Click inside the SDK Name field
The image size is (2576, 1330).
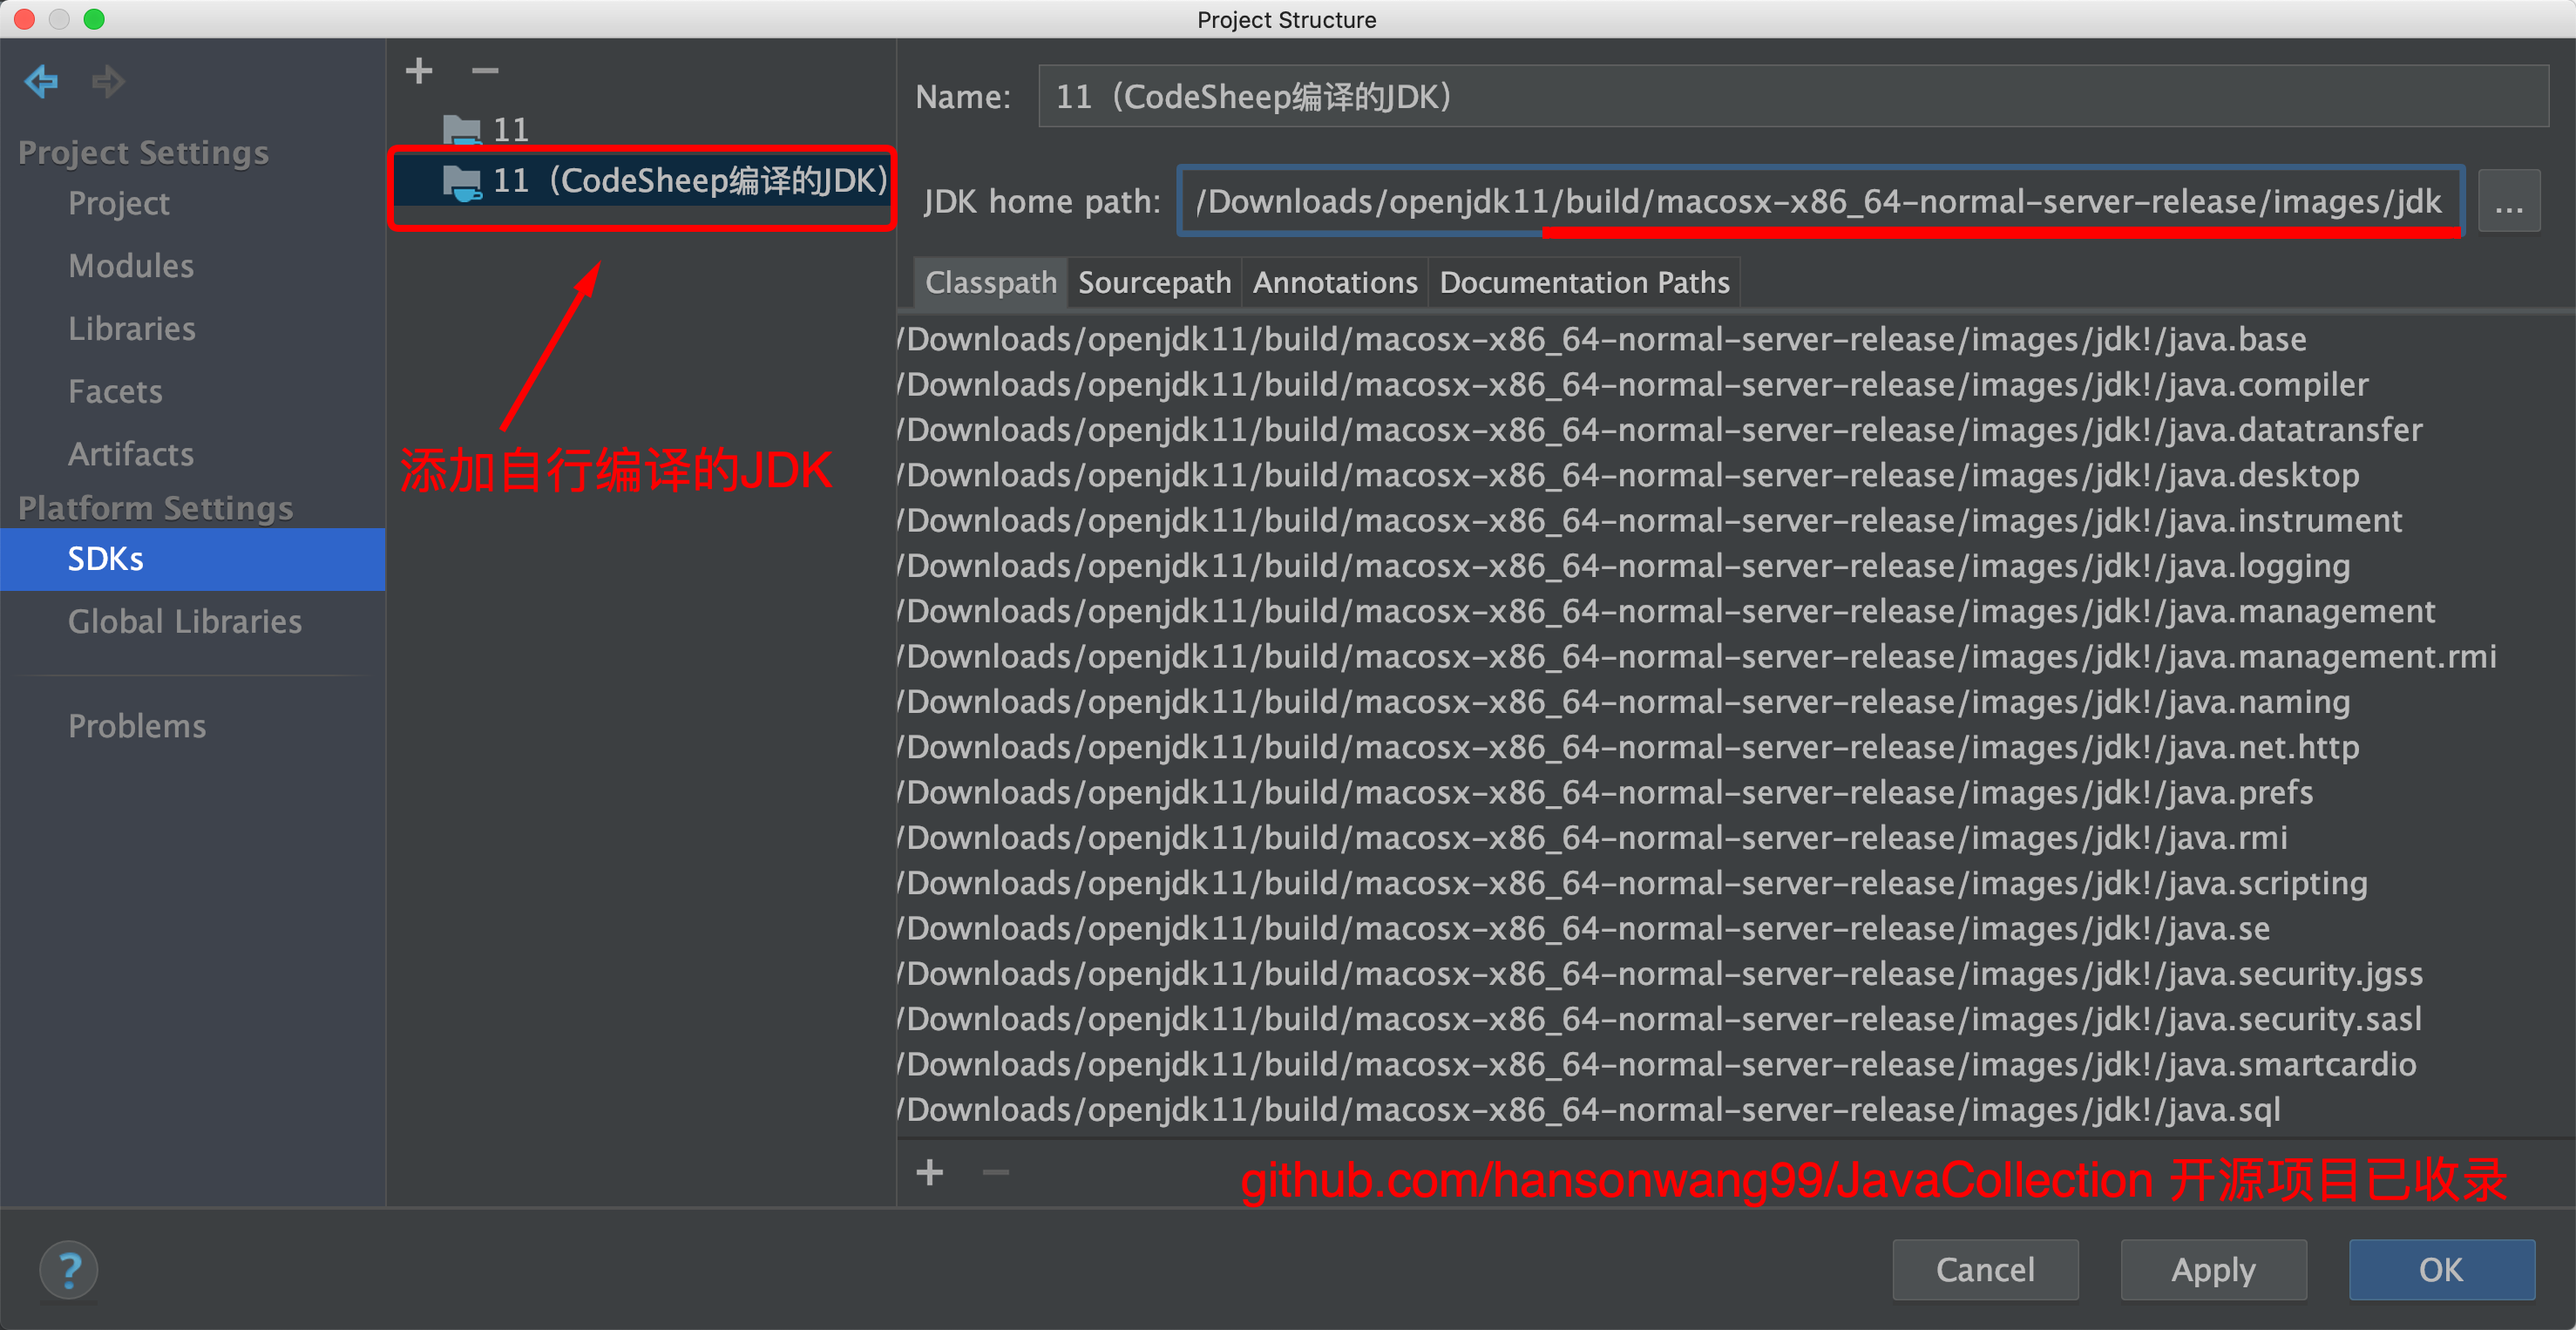pos(1790,97)
